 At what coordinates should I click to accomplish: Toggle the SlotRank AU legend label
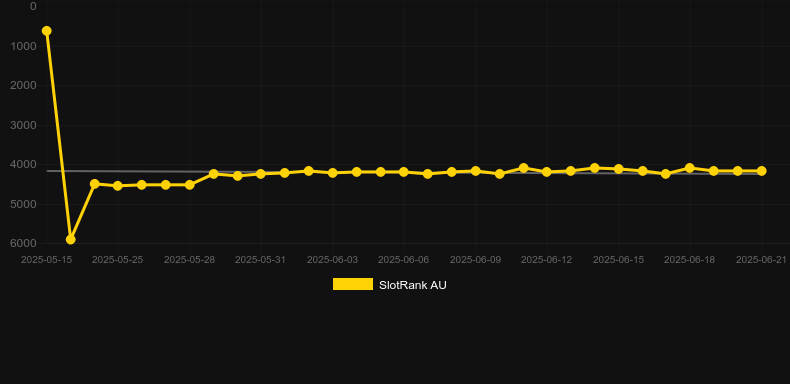413,285
